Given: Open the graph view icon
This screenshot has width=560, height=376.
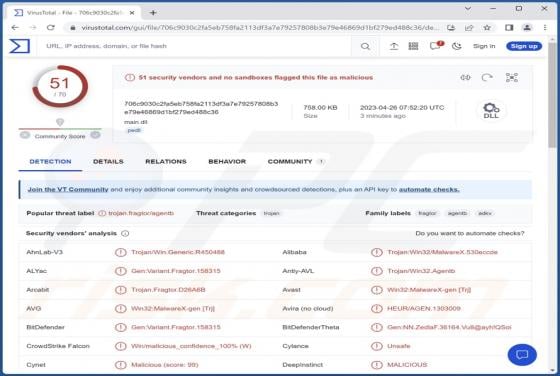Looking at the screenshot, I should 511,77.
